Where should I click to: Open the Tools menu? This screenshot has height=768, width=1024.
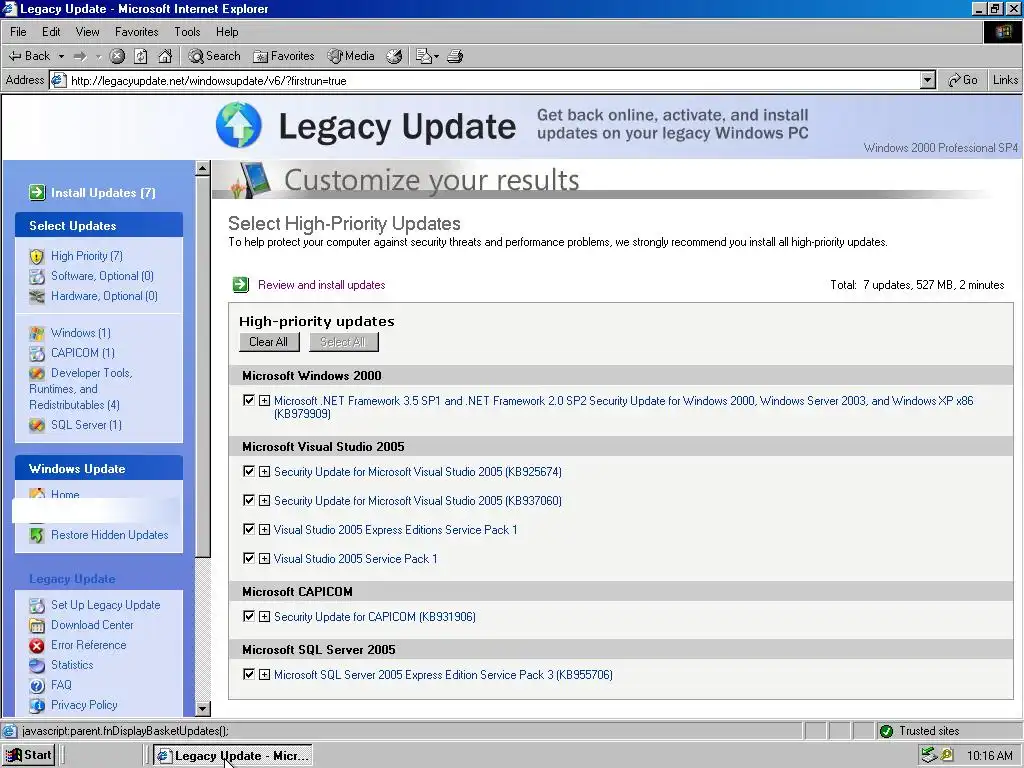point(187,31)
